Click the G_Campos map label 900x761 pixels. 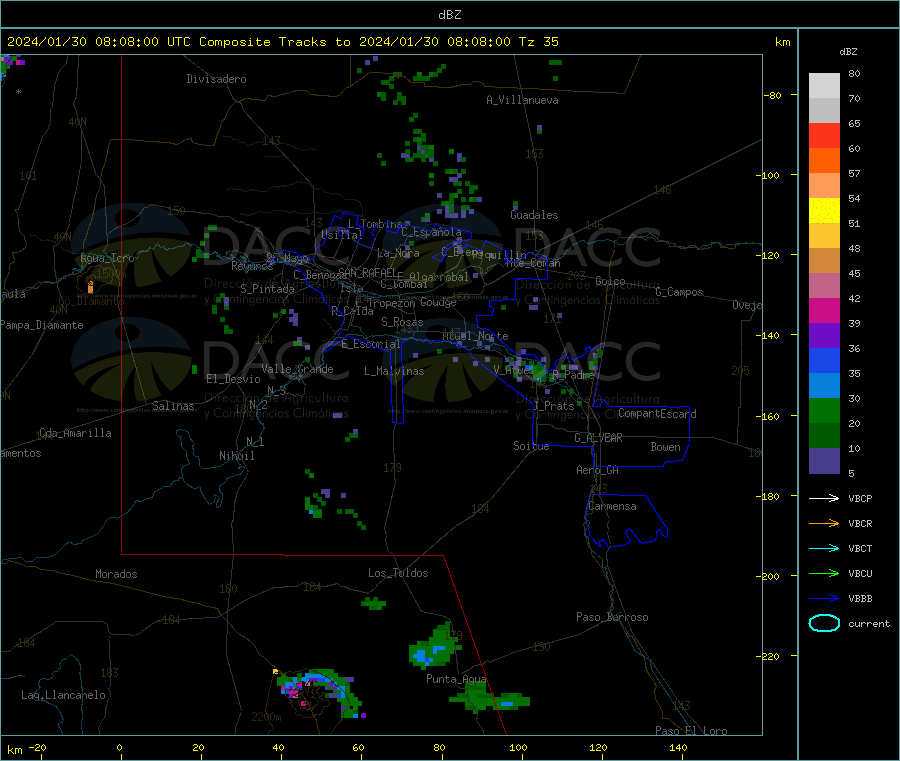click(679, 292)
